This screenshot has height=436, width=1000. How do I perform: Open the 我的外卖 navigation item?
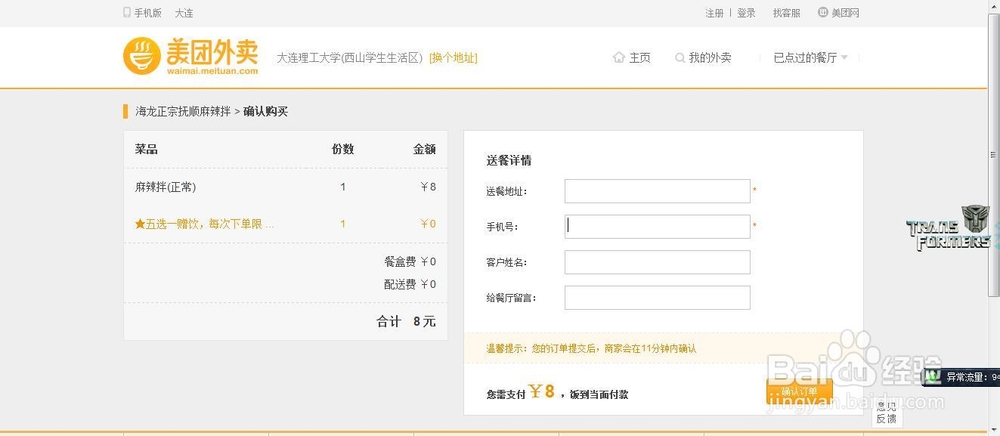[x=709, y=58]
